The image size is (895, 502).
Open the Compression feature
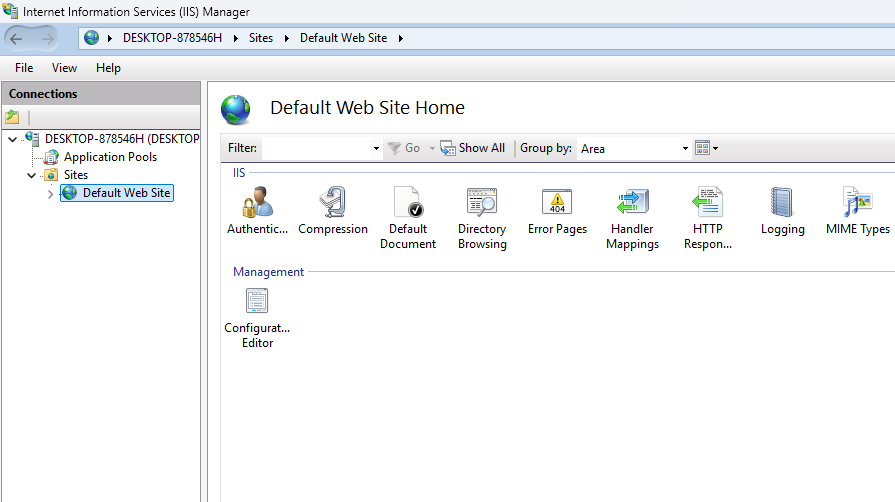(x=333, y=210)
